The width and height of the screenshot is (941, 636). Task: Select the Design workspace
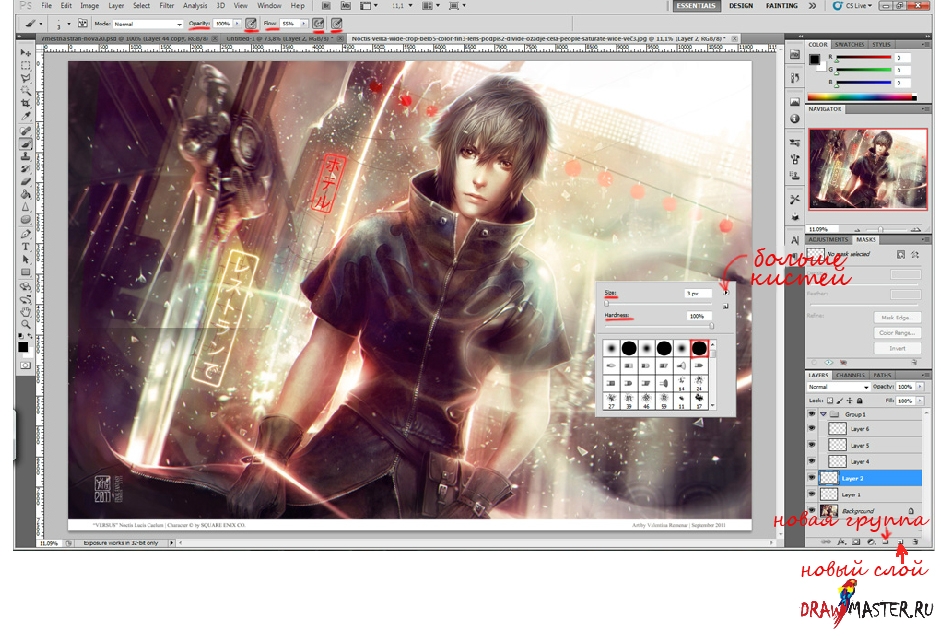pyautogui.click(x=741, y=5)
